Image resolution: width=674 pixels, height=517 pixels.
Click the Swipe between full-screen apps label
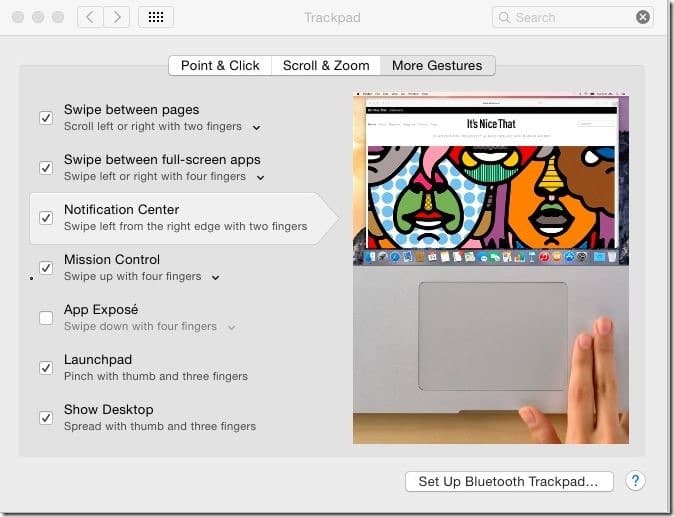tap(162, 159)
